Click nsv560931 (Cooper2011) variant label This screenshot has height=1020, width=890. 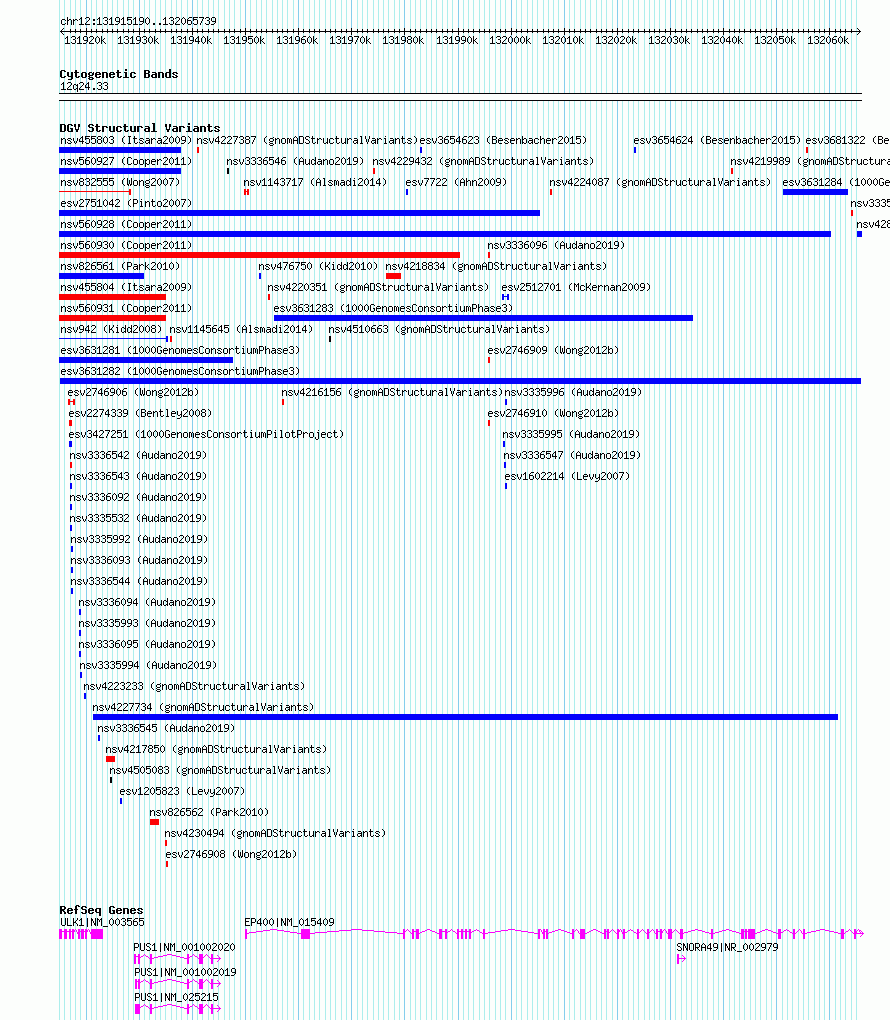(x=126, y=308)
